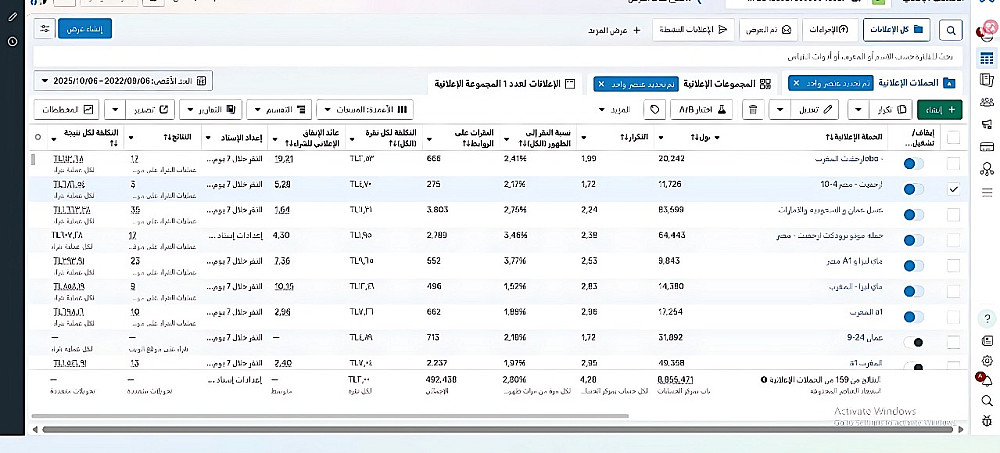Click the المخططات charts button

point(66,109)
